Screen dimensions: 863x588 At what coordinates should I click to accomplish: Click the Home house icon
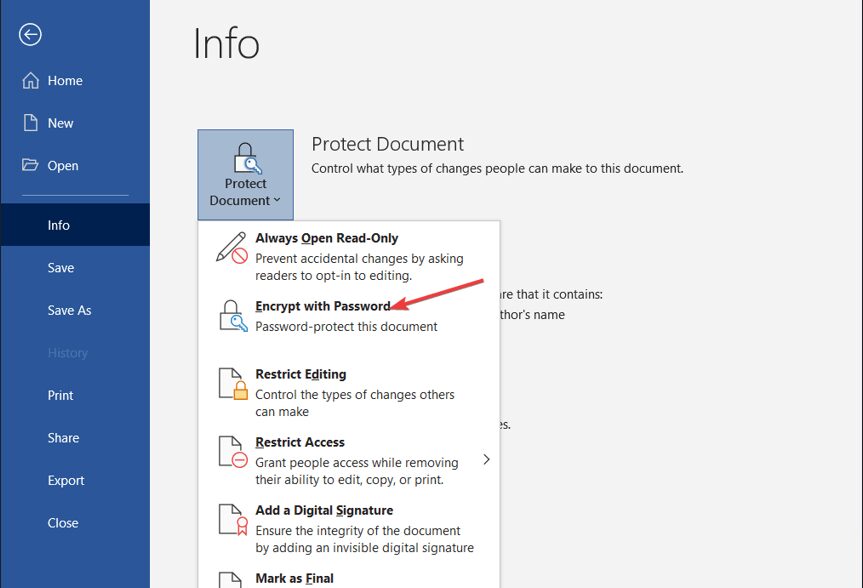pyautogui.click(x=31, y=81)
